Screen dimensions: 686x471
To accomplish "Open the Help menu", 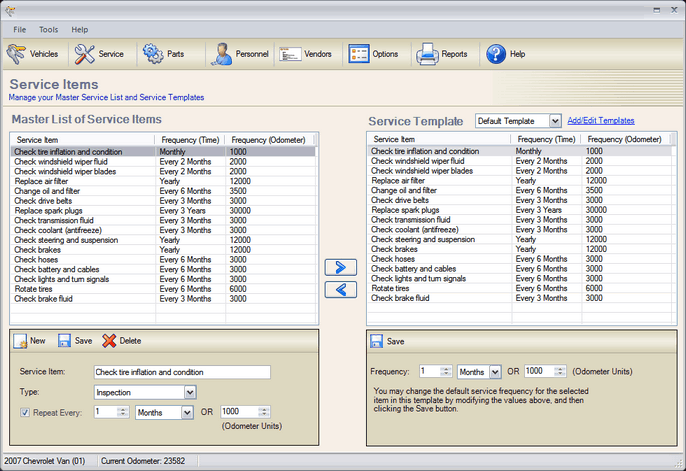I will [x=80, y=30].
